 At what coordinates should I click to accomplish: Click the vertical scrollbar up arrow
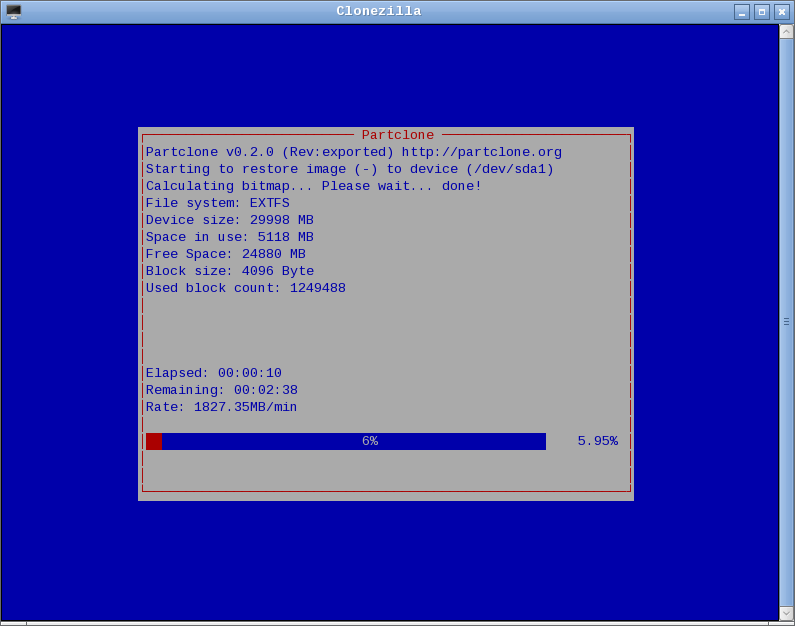[x=786, y=32]
